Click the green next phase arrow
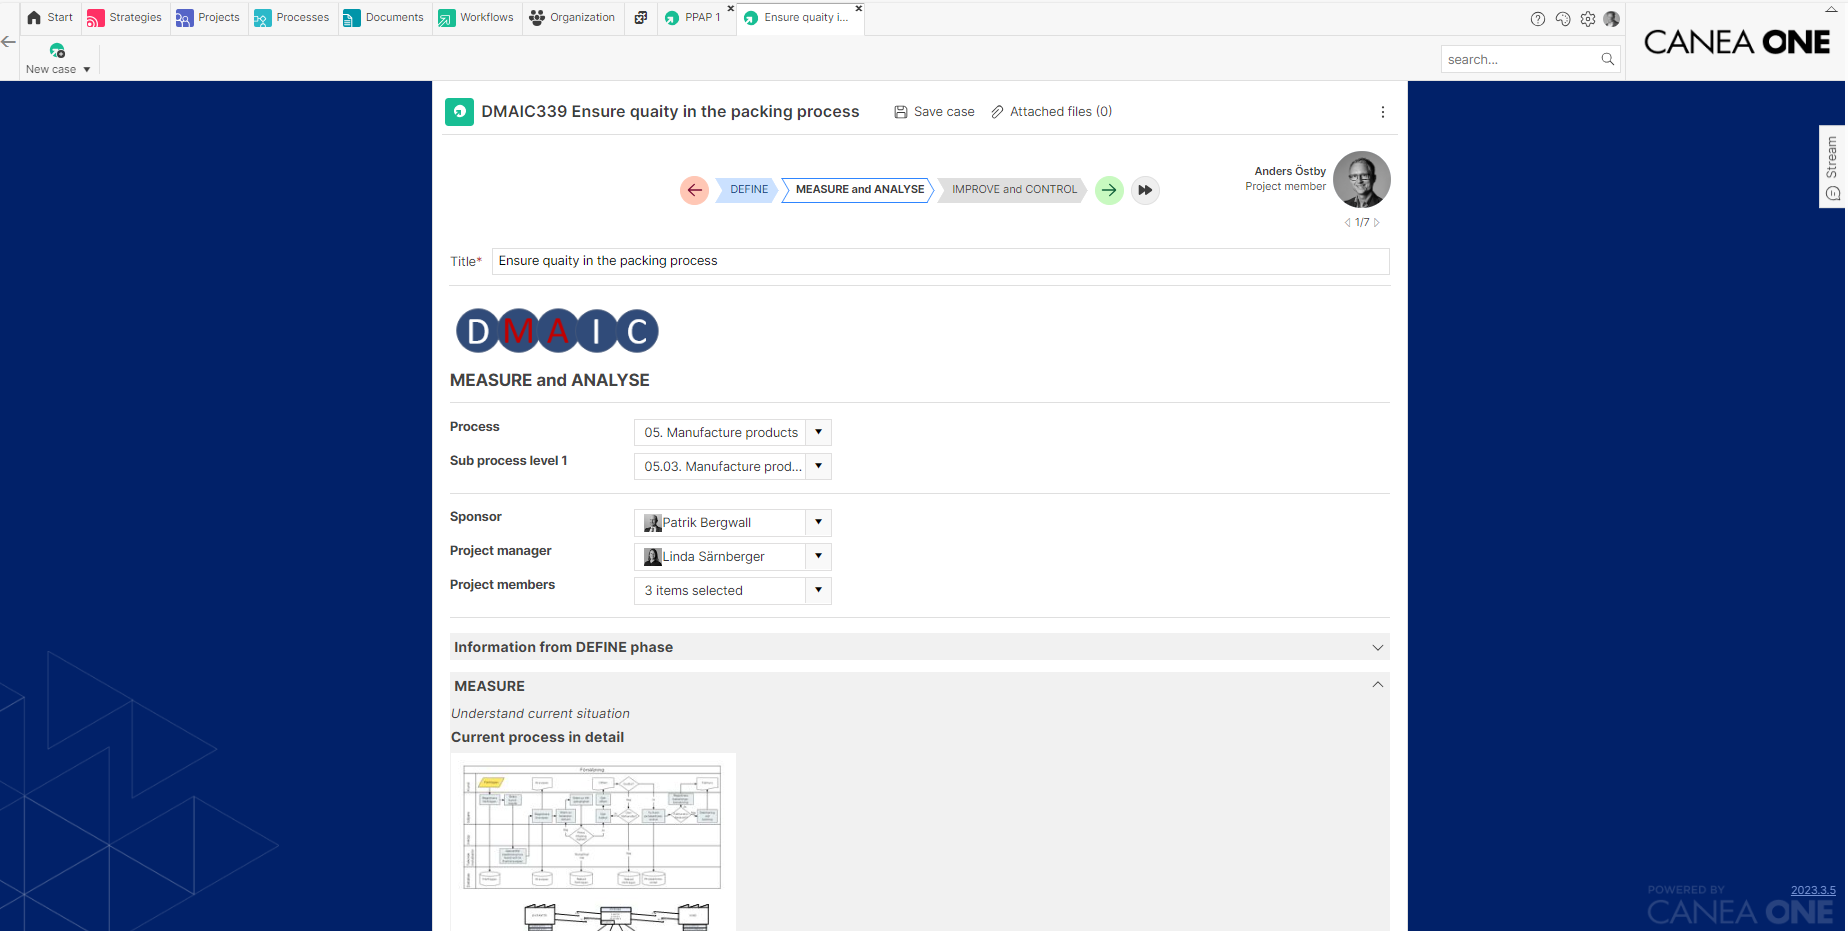 pyautogui.click(x=1109, y=190)
